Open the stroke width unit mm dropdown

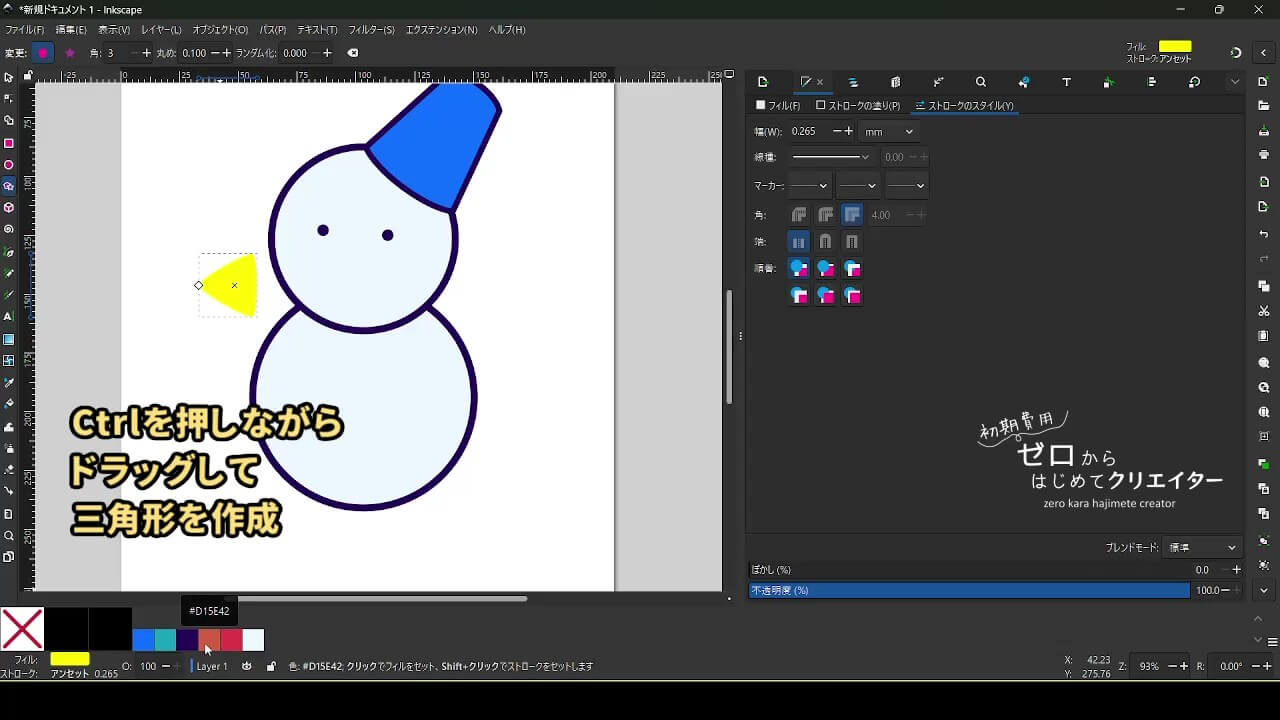coord(888,131)
